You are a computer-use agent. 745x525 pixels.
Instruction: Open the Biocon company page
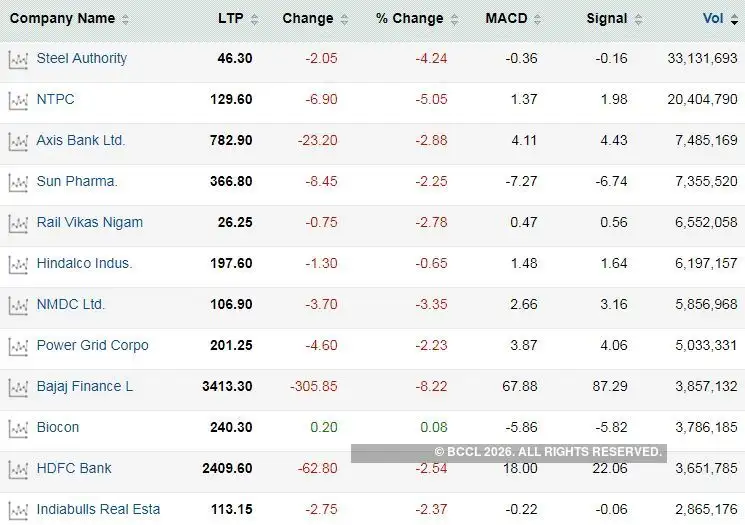click(58, 427)
